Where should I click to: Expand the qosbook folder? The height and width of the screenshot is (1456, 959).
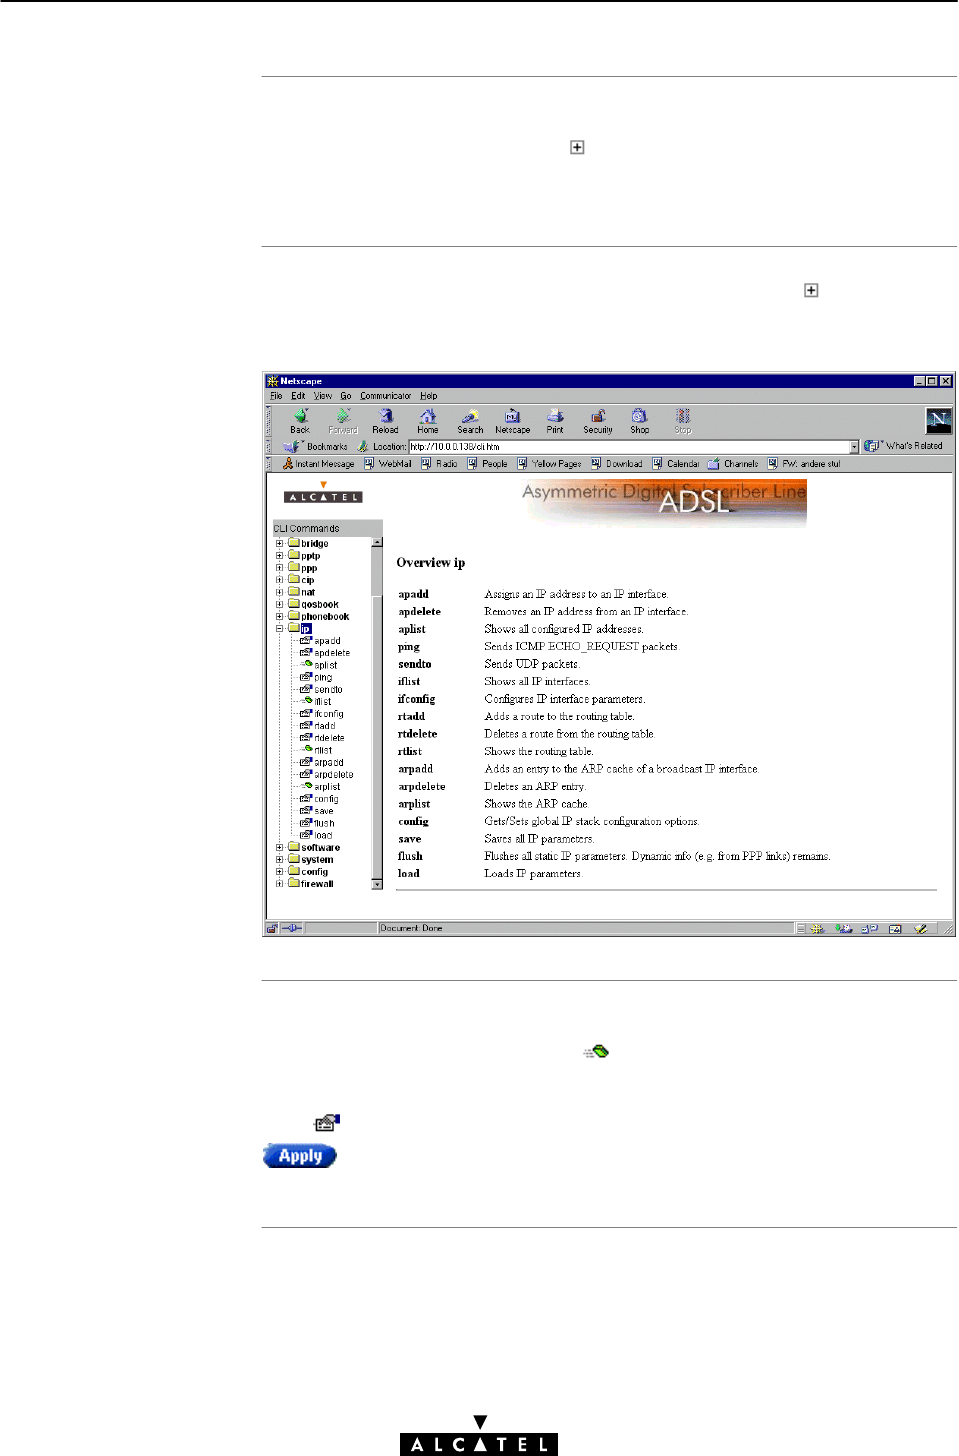pyautogui.click(x=280, y=604)
